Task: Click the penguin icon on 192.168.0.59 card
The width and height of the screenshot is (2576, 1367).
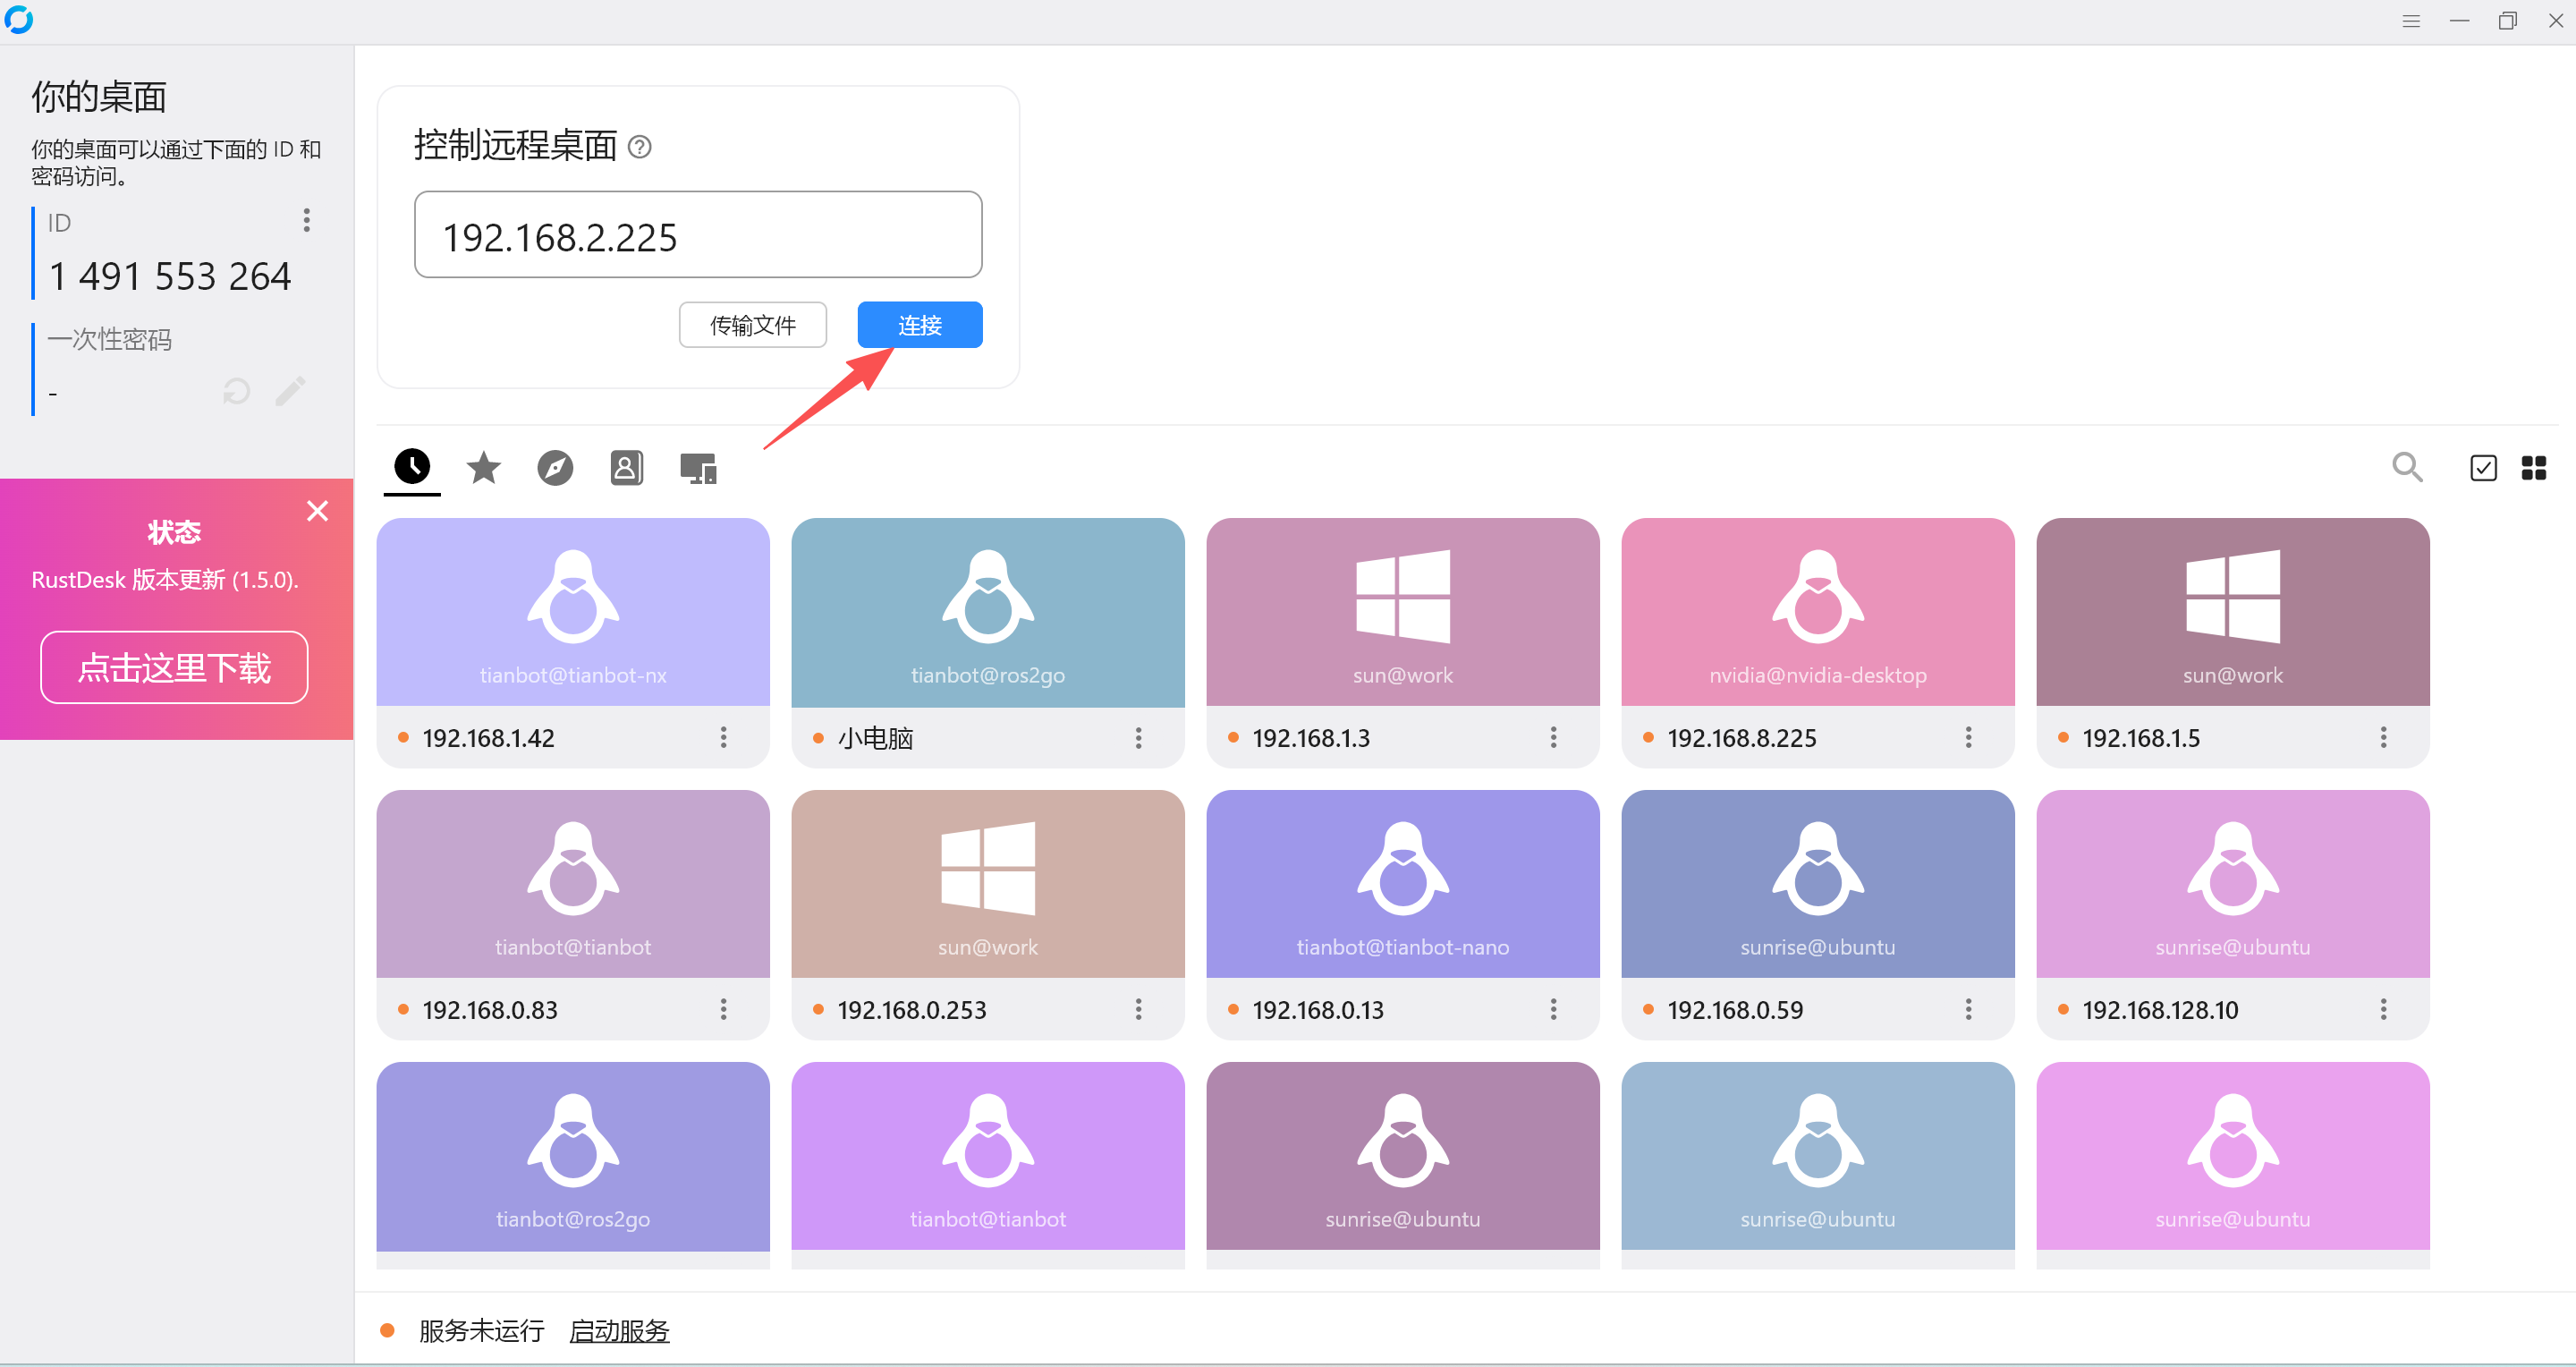Action: tap(1818, 869)
